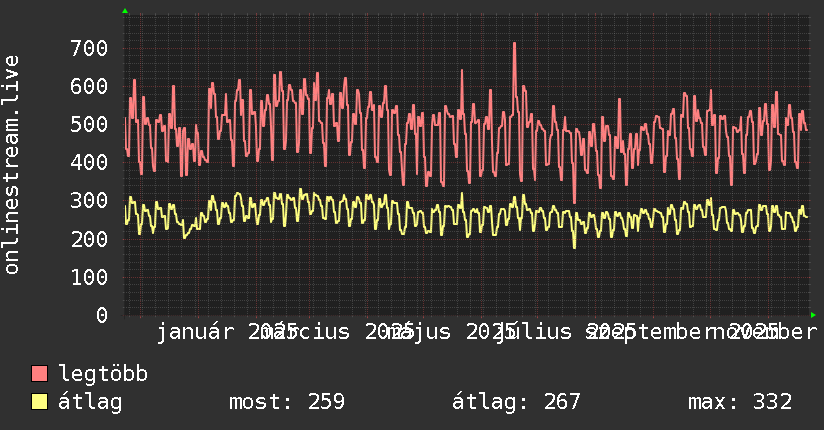Click the legtöbb legend label
Image resolution: width=824 pixels, height=430 pixels.
(103, 374)
